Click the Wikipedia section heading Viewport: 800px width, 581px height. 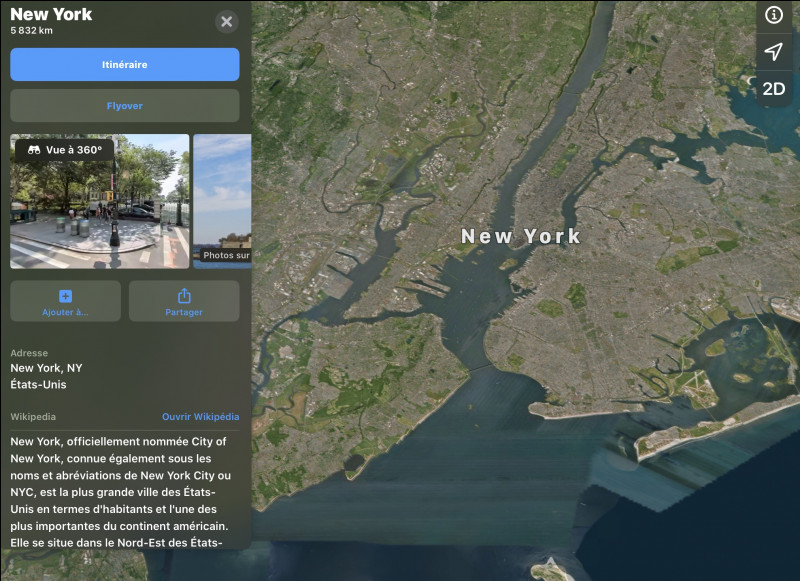click(33, 416)
